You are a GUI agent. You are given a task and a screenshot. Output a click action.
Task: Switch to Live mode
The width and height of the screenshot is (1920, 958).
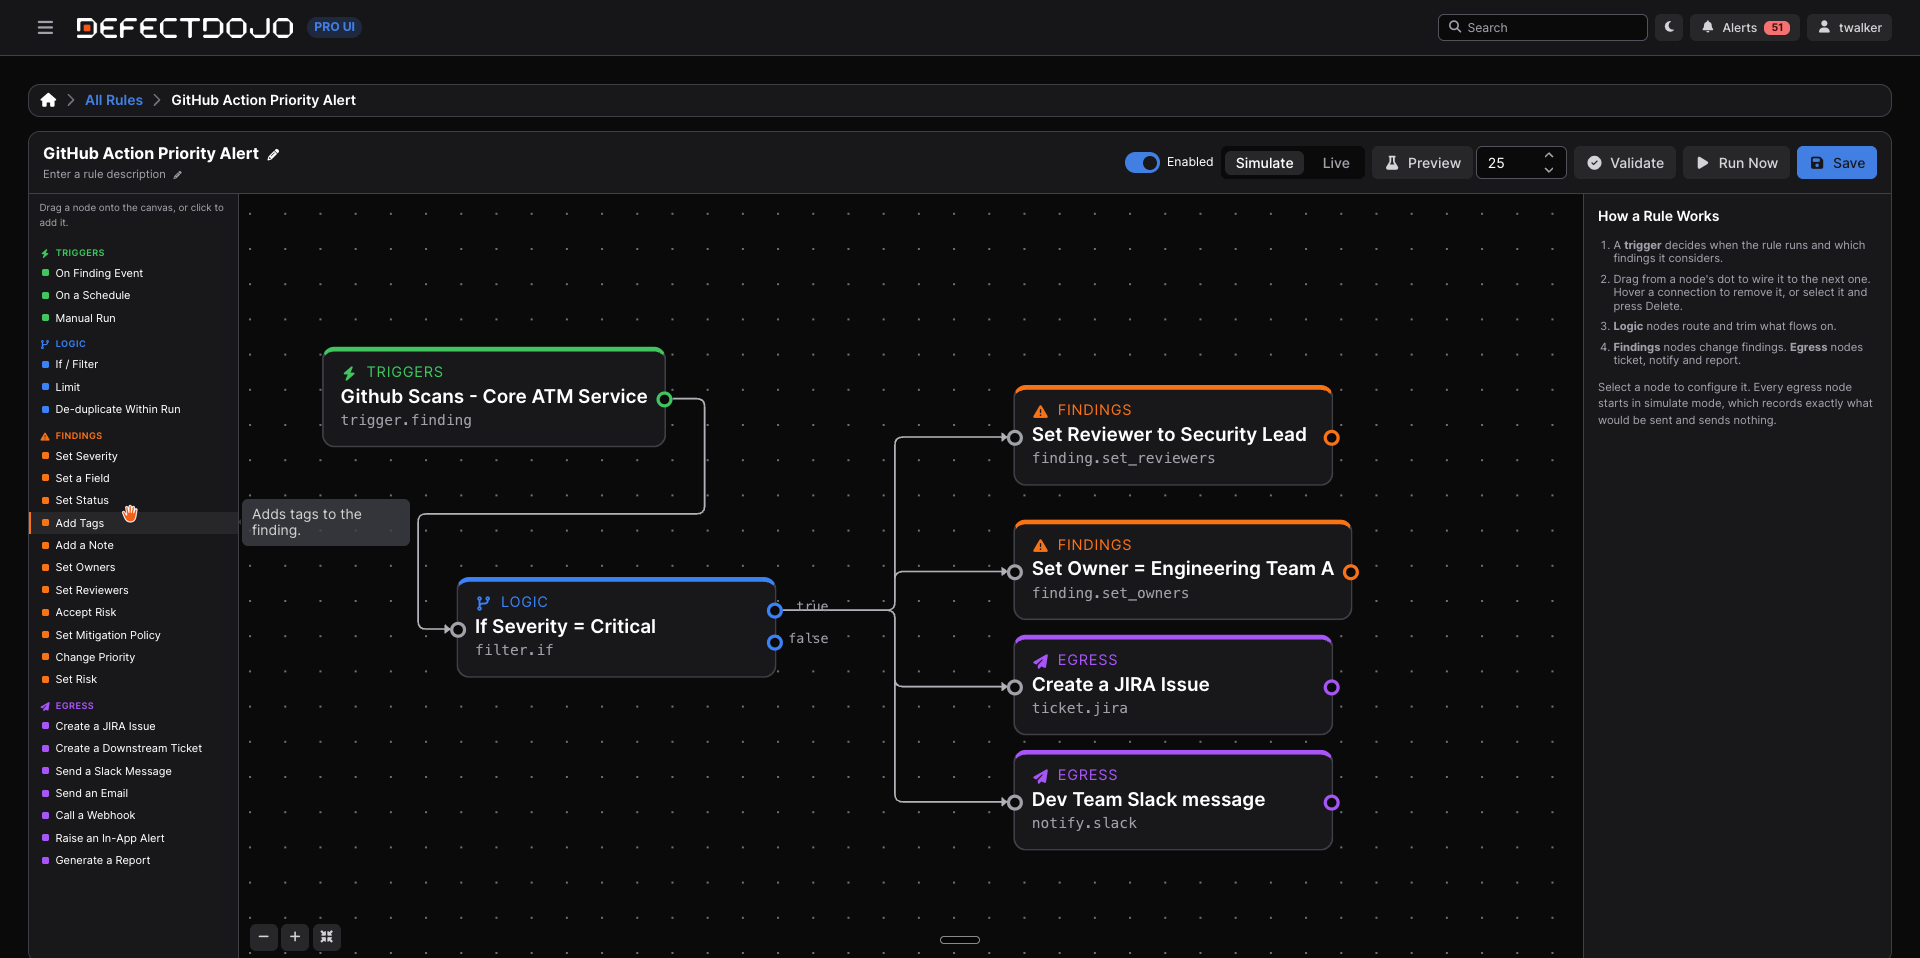coord(1336,163)
